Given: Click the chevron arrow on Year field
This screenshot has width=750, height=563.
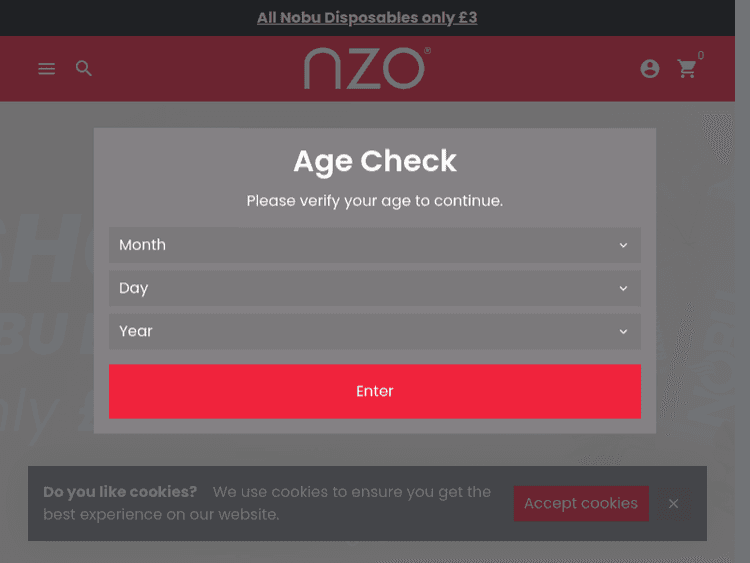Looking at the screenshot, I should 623,331.
